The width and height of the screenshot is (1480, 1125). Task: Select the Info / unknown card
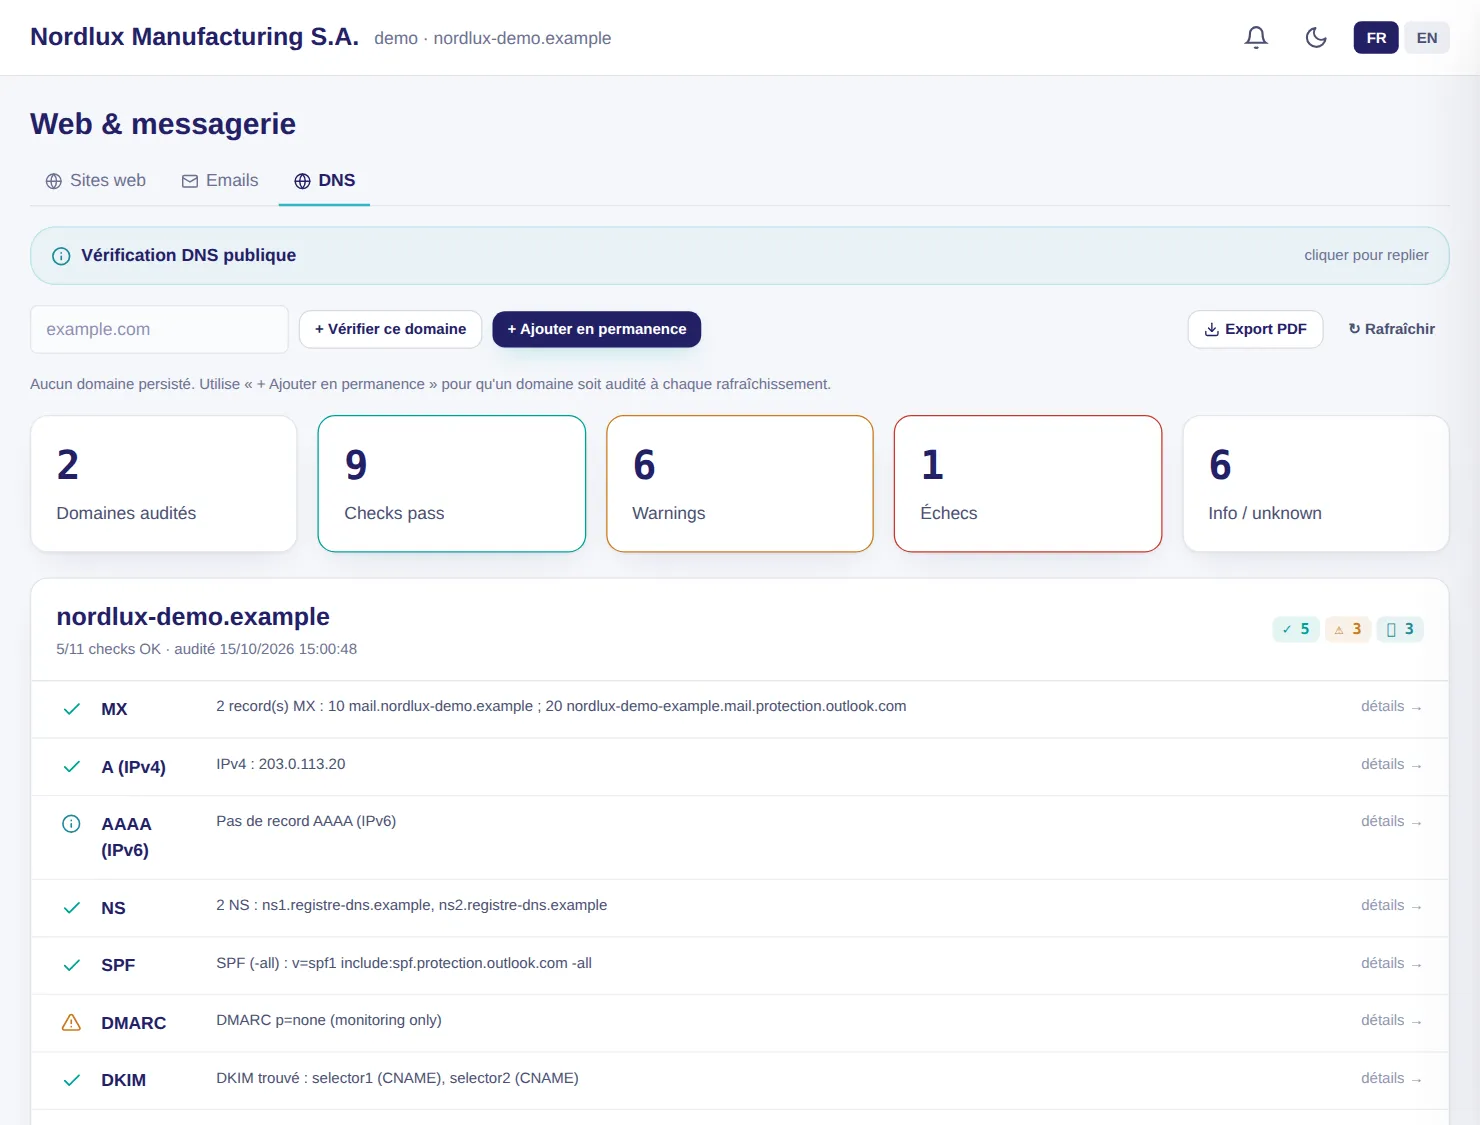pyautogui.click(x=1316, y=484)
